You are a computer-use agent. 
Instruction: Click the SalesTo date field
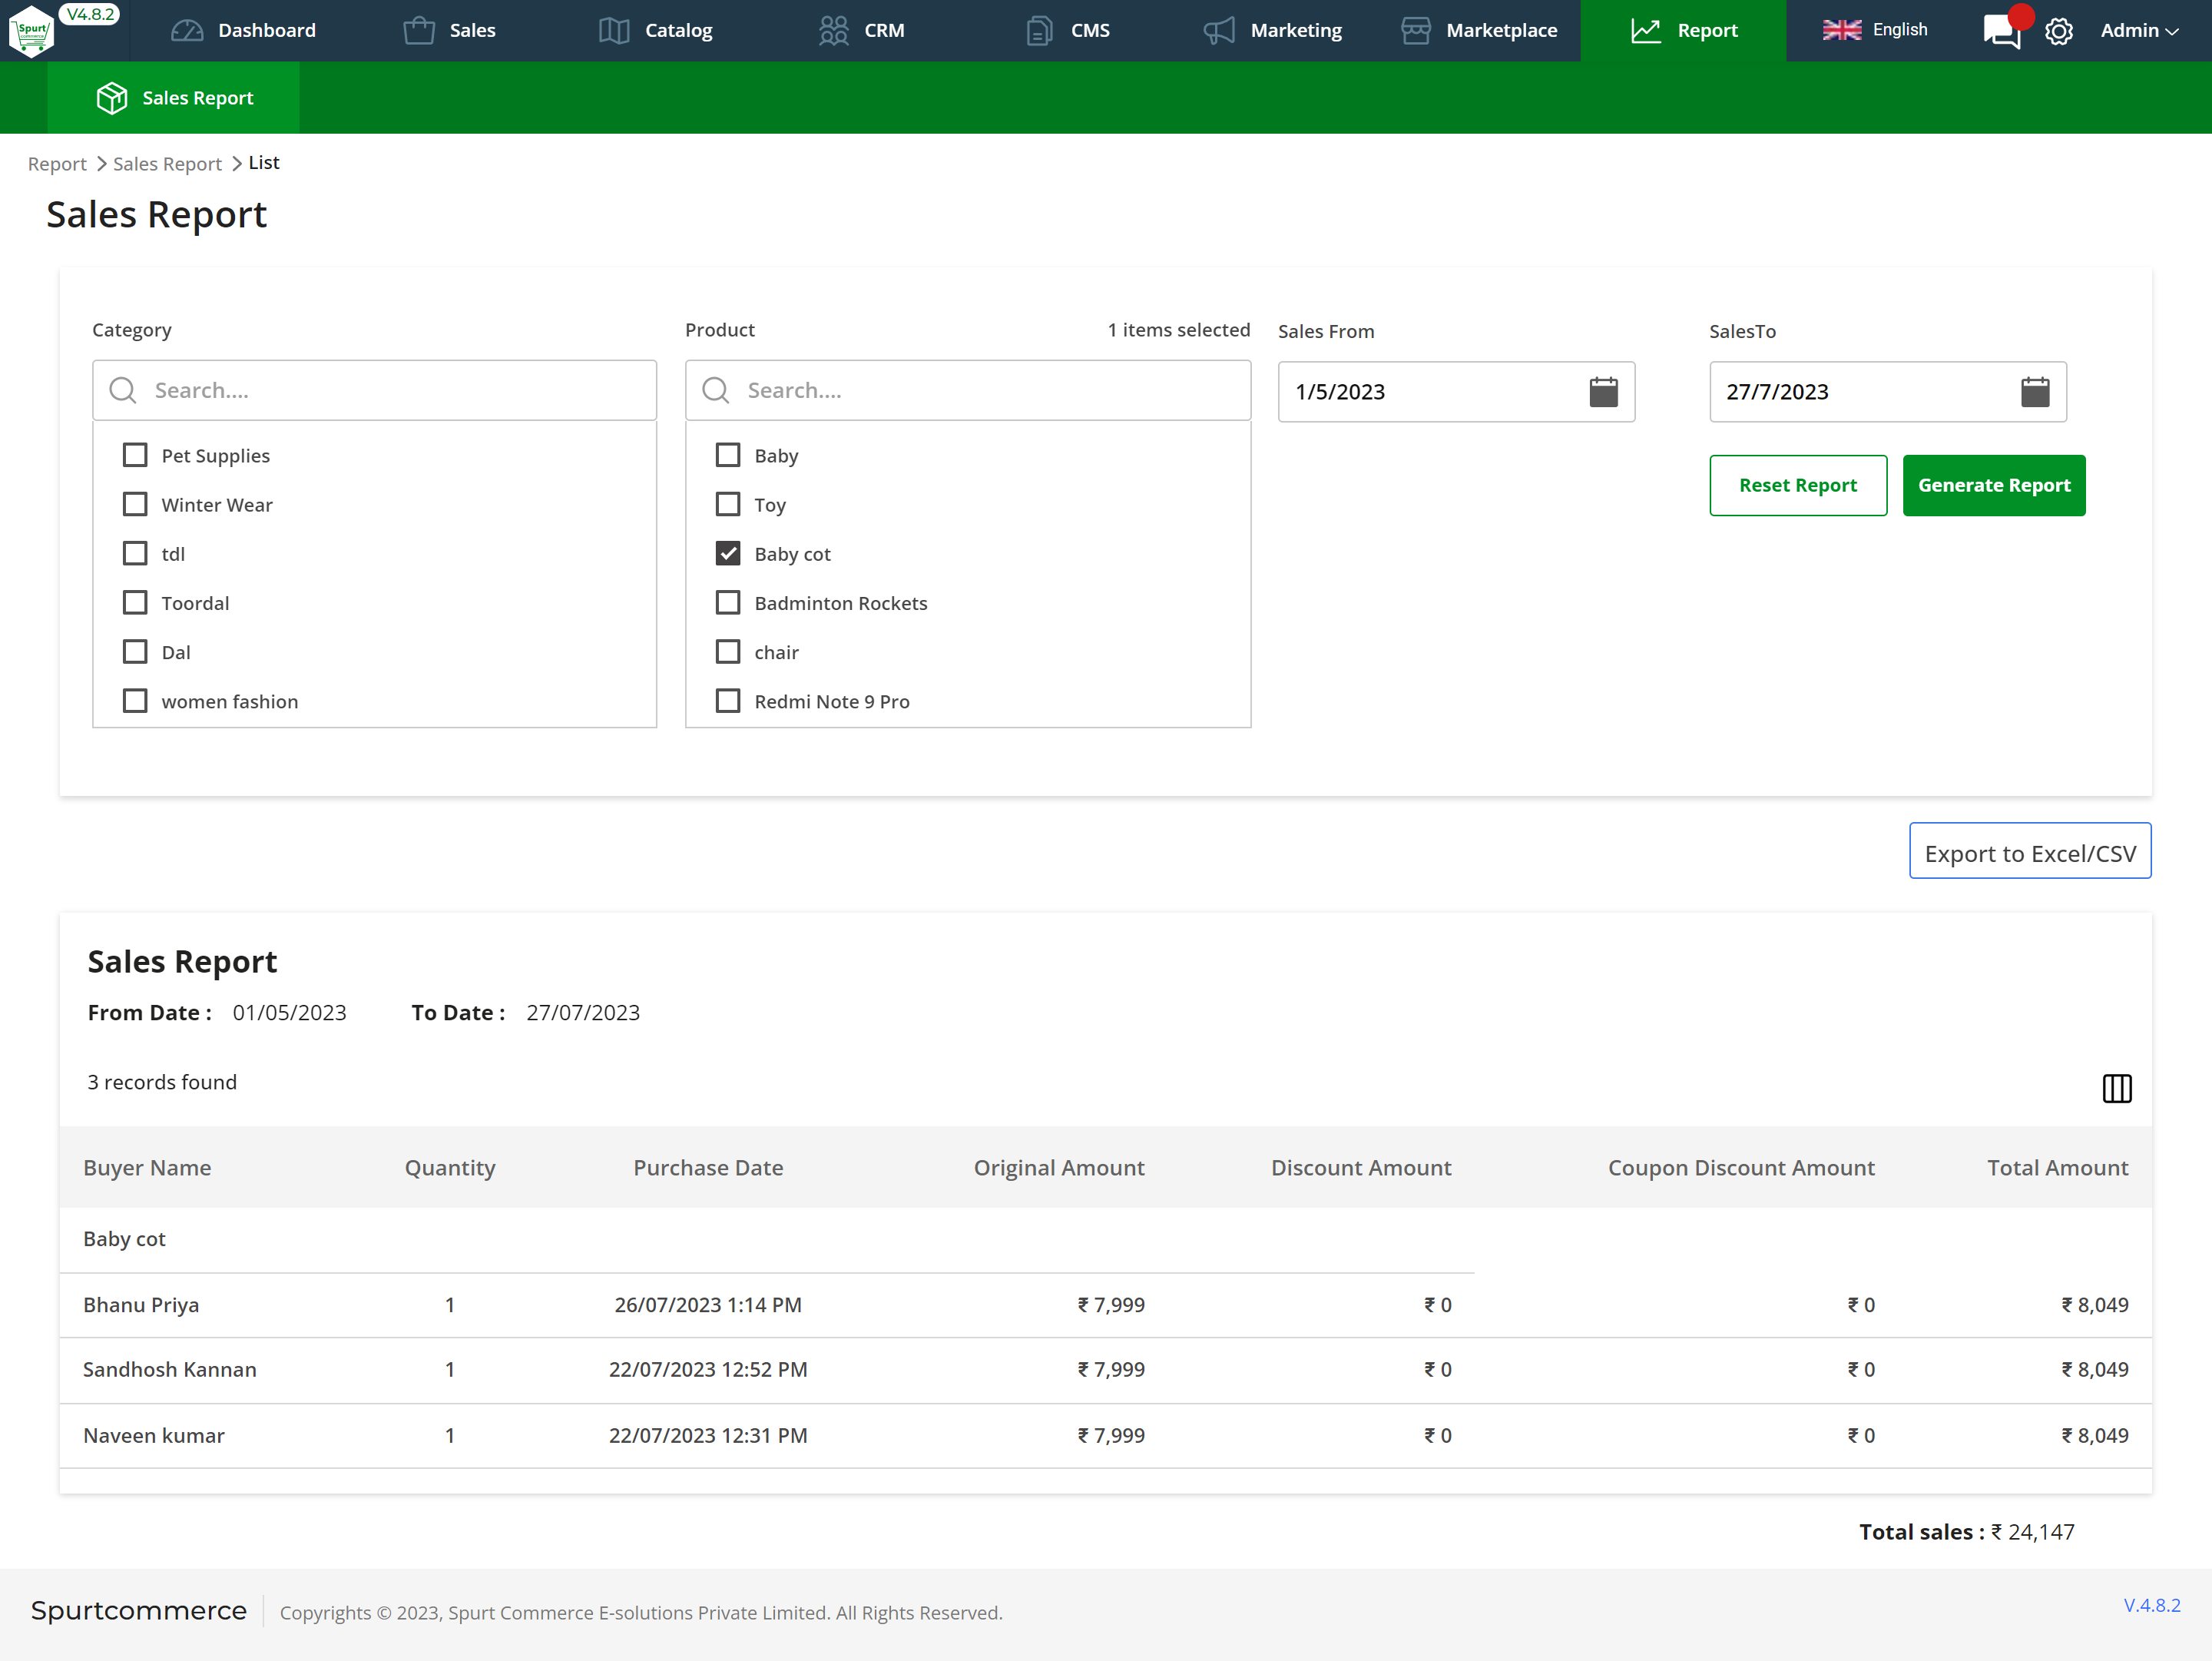[x=1887, y=392]
